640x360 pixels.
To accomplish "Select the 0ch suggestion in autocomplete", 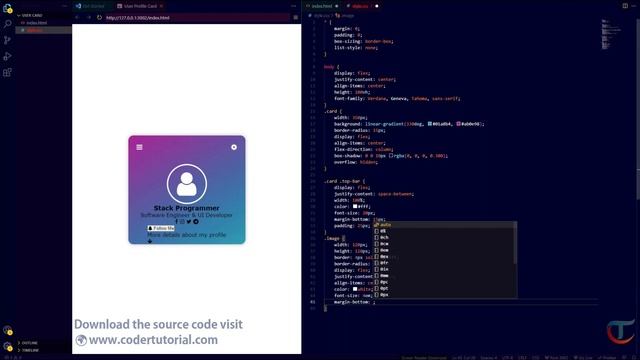I will [x=443, y=238].
